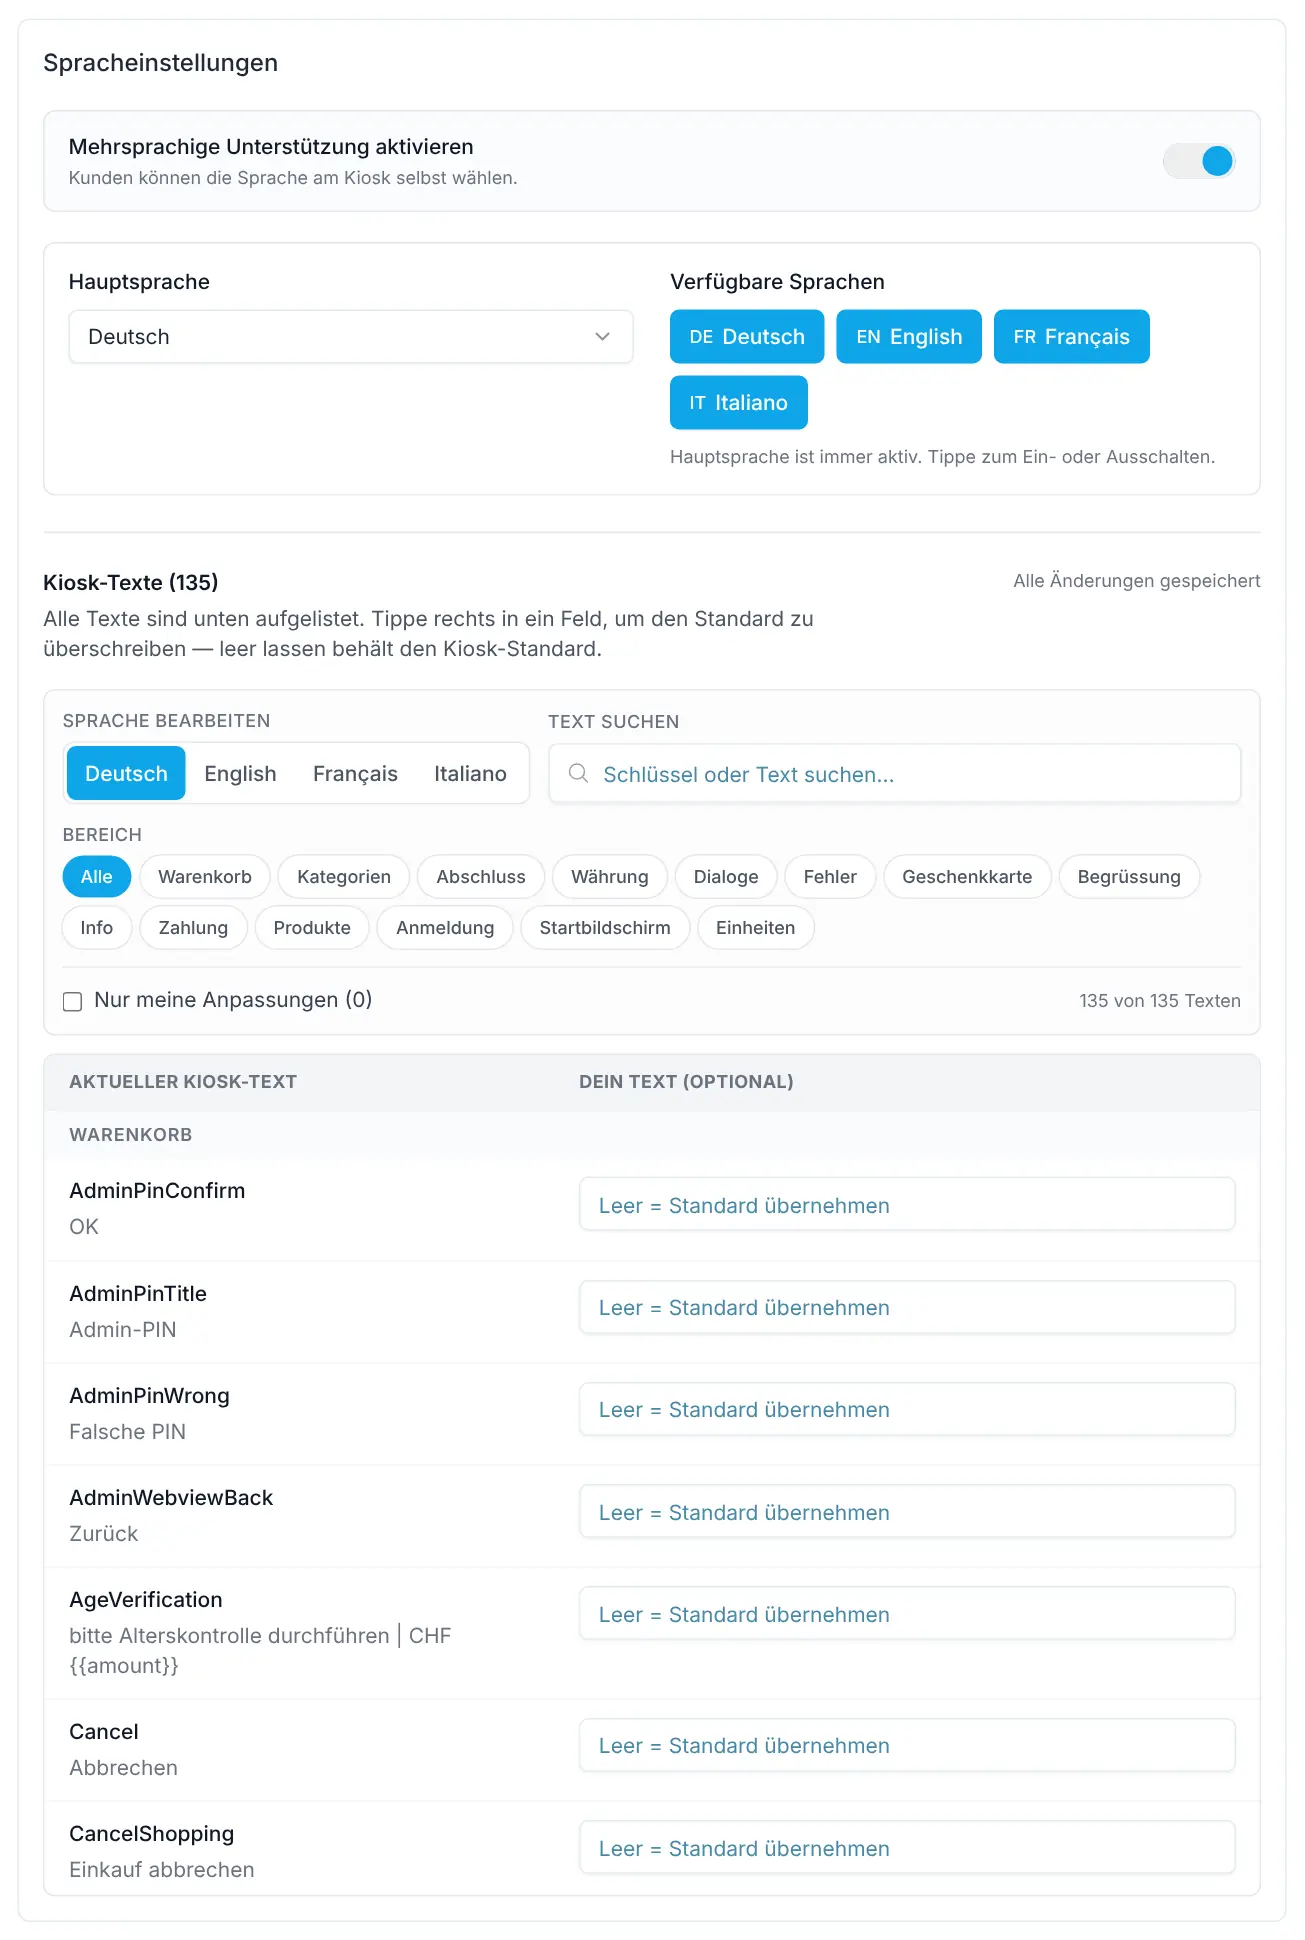
Task: Filter texts by Einheiten
Action: (756, 928)
